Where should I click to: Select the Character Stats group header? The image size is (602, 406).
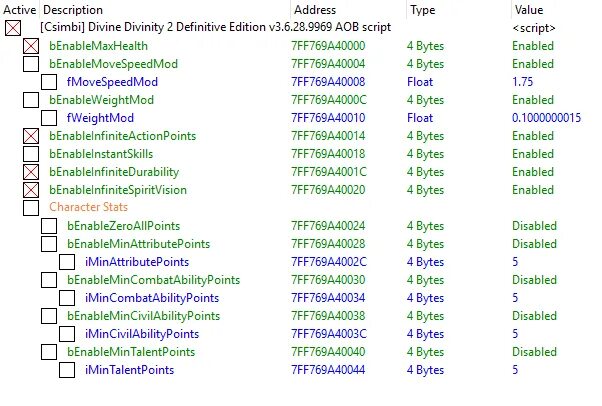coord(88,207)
